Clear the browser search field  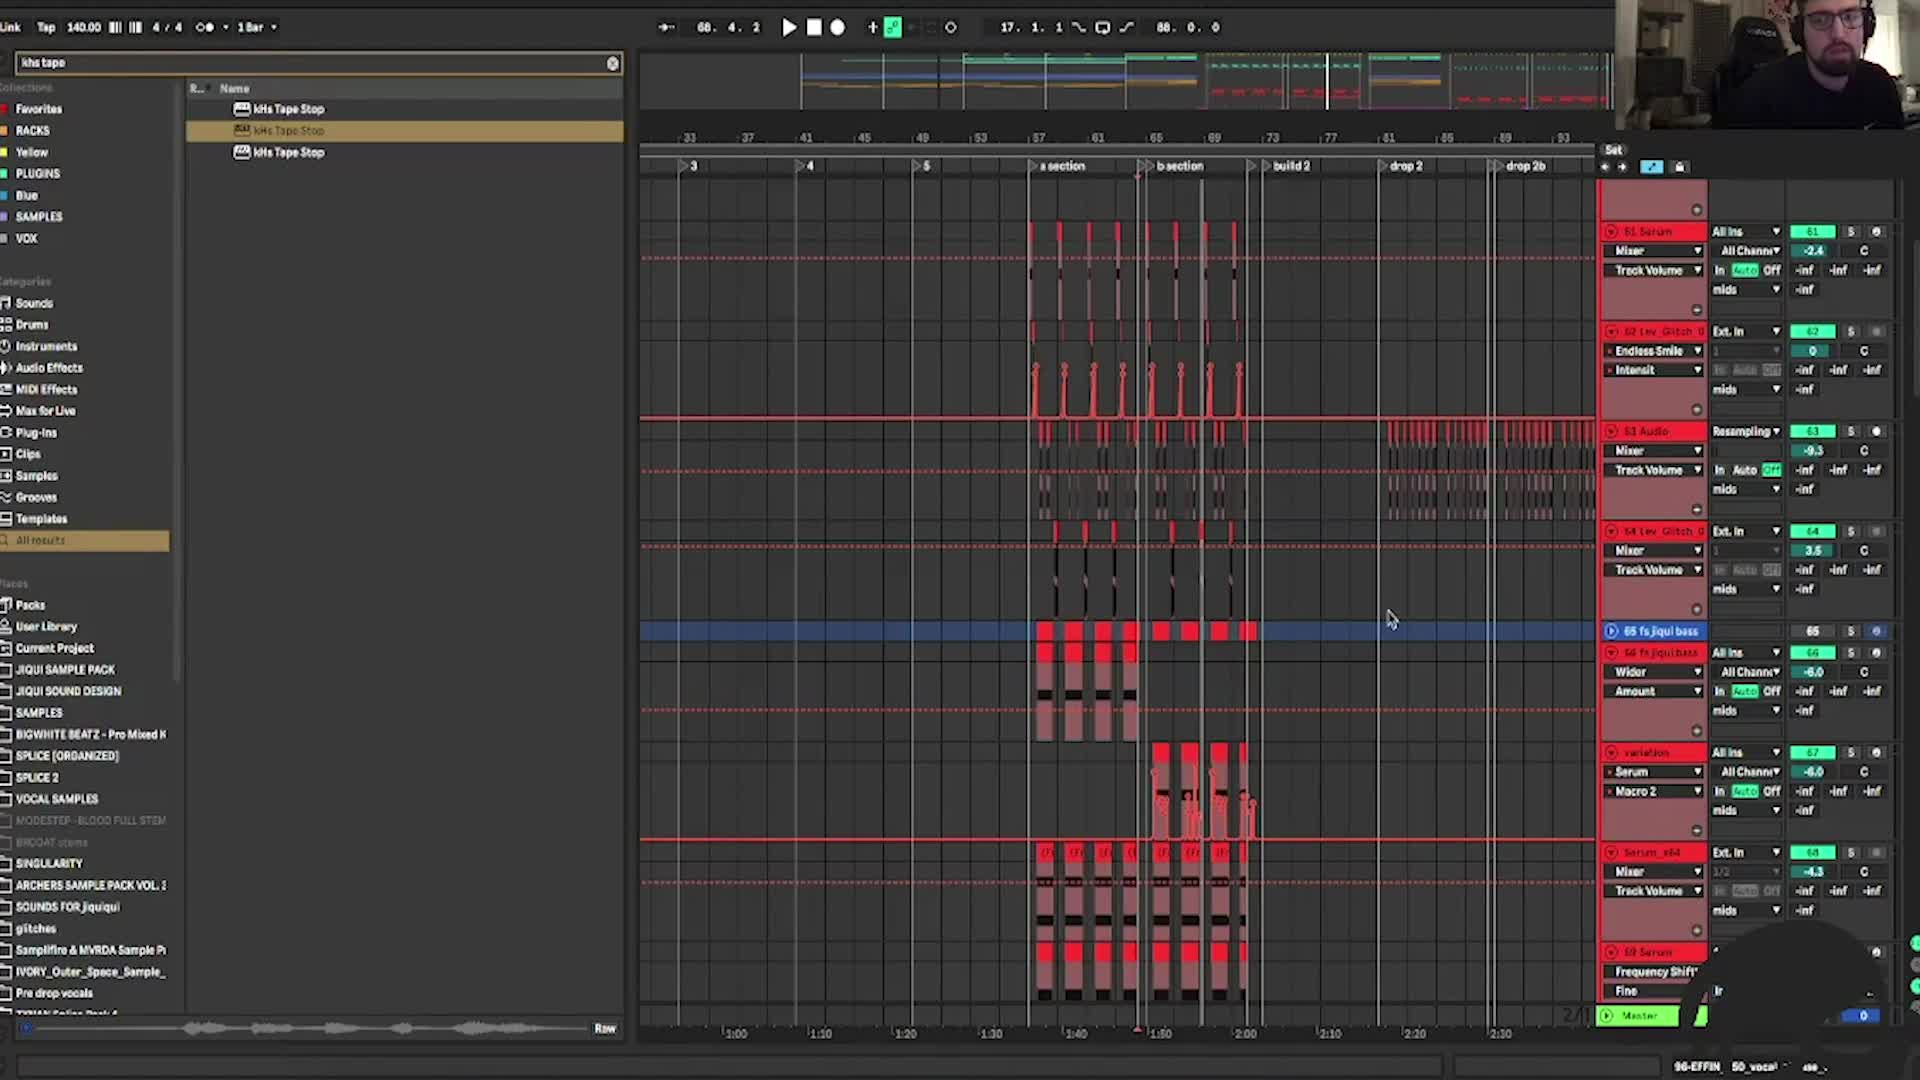(x=613, y=63)
